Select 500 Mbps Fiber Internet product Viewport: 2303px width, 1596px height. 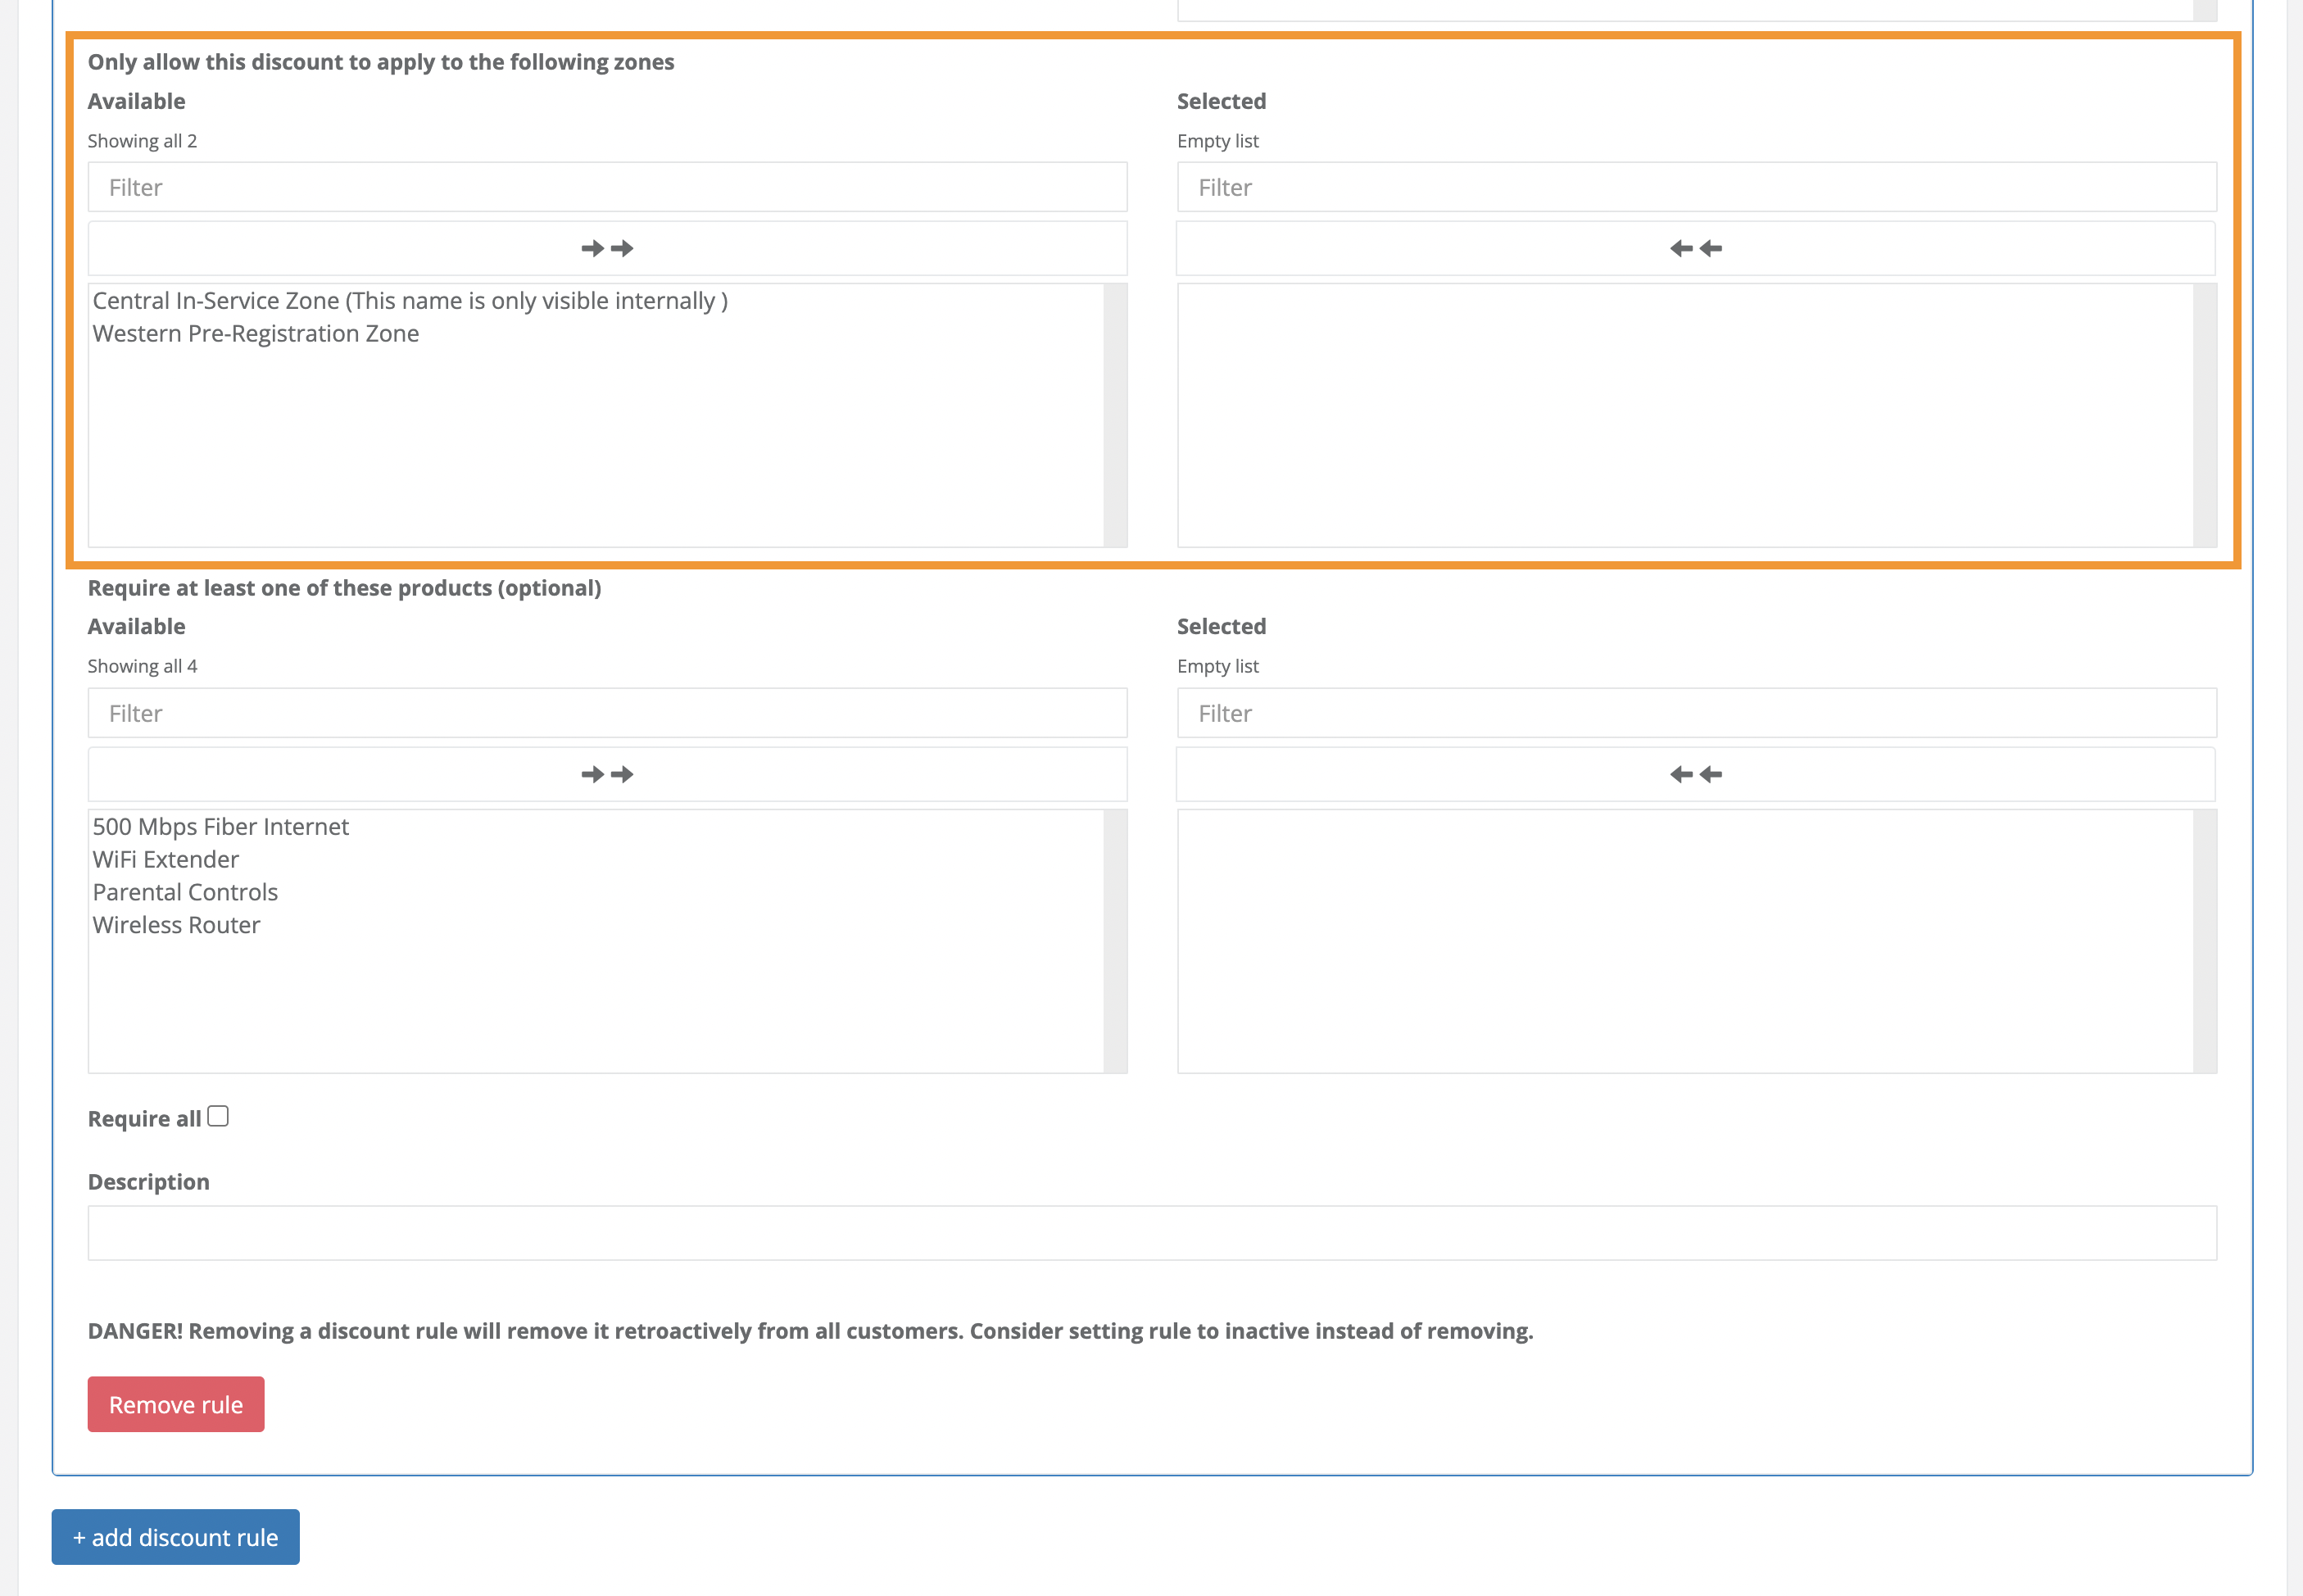(220, 827)
